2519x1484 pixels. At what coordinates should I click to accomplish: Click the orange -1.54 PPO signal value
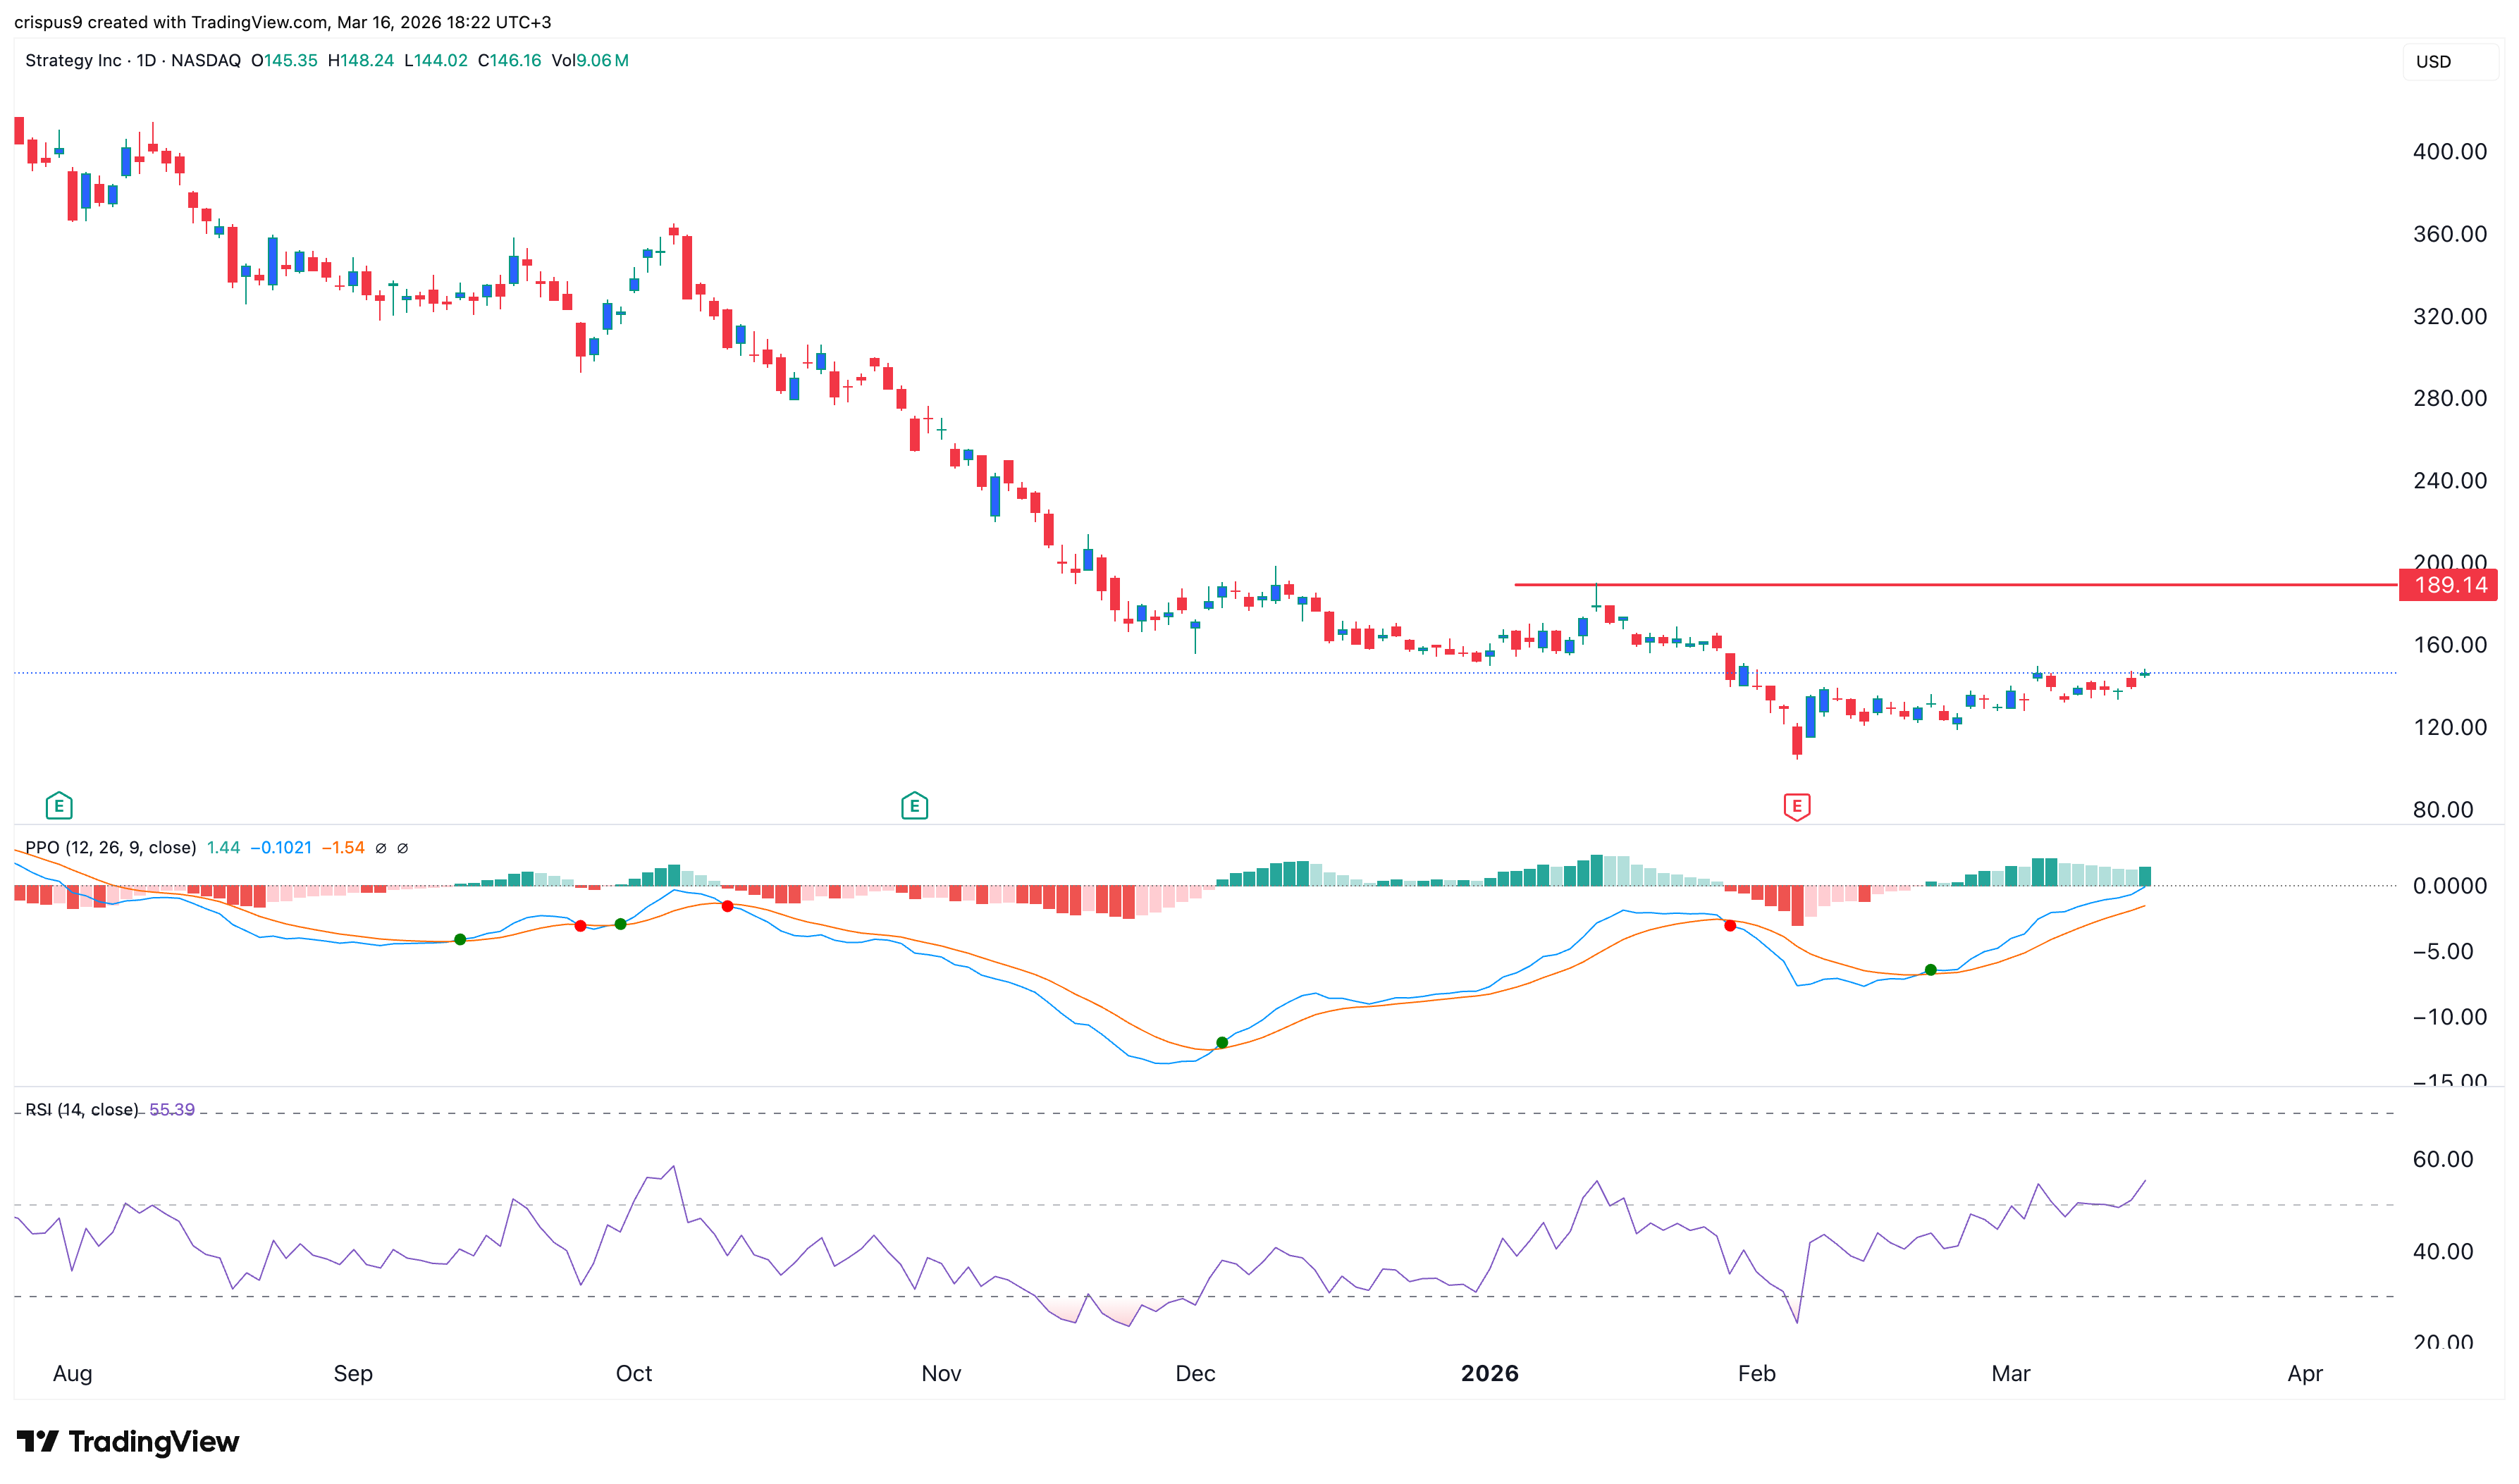[343, 848]
